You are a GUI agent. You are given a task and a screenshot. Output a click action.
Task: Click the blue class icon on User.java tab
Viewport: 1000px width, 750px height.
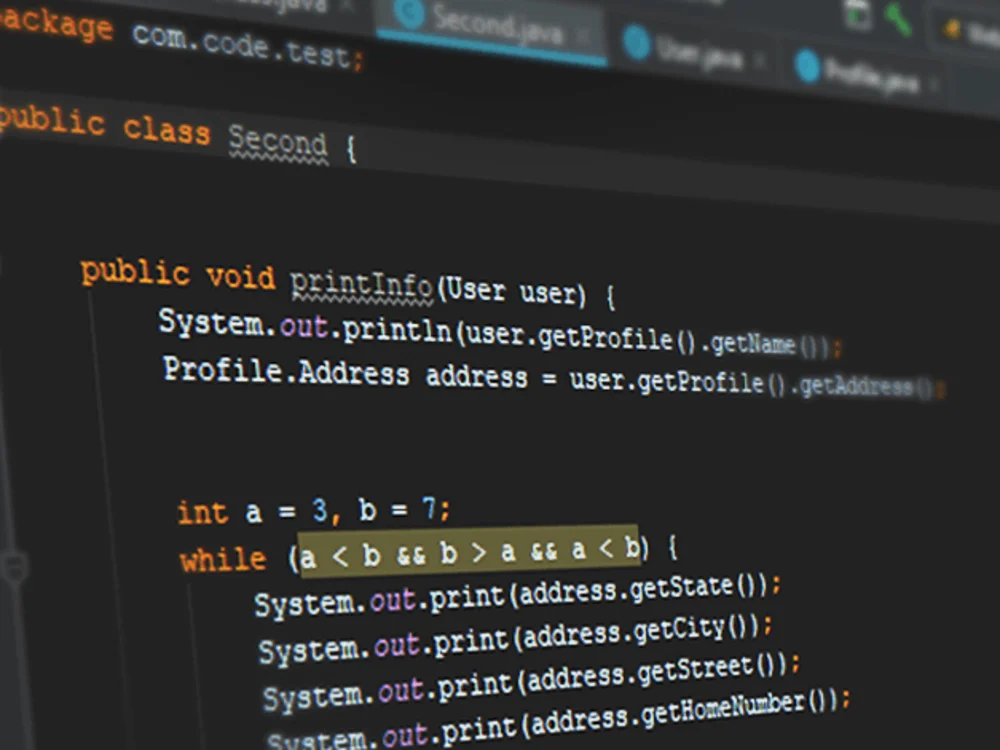pyautogui.click(x=636, y=44)
